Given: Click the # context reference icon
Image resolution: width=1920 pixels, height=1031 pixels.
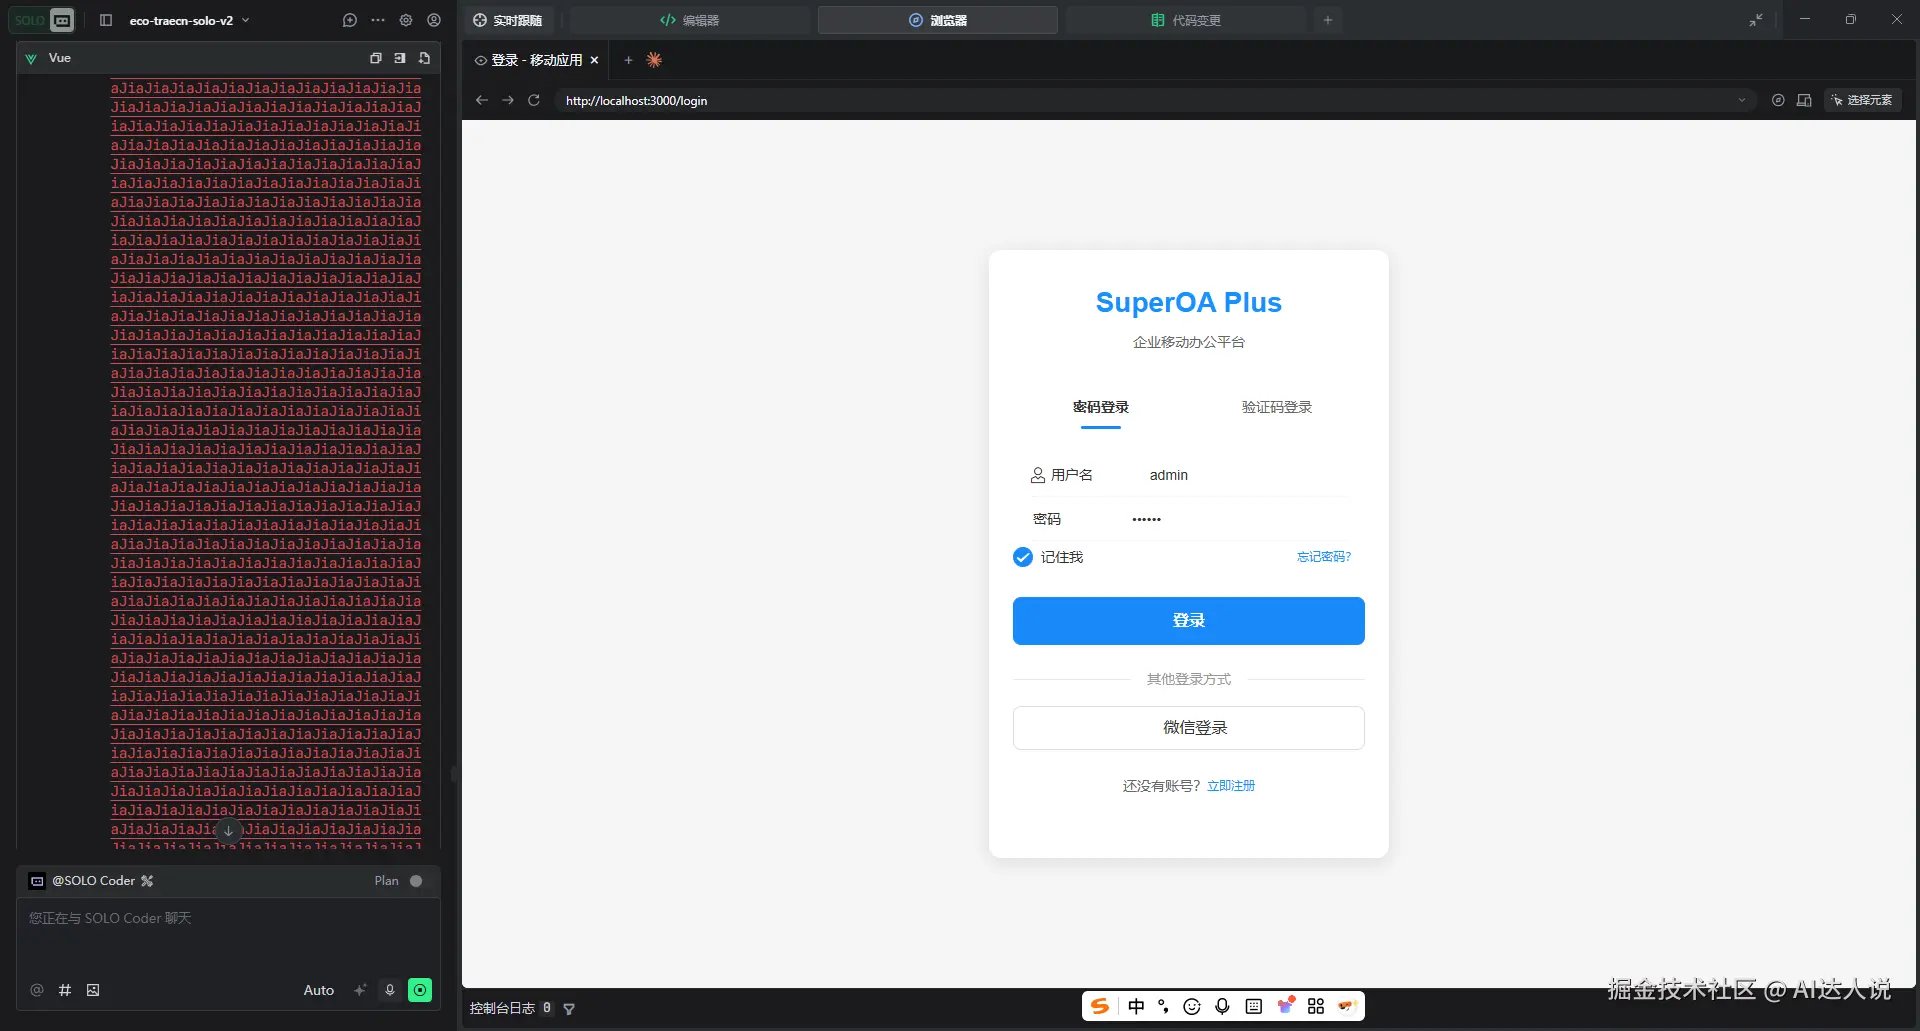Looking at the screenshot, I should coord(65,990).
